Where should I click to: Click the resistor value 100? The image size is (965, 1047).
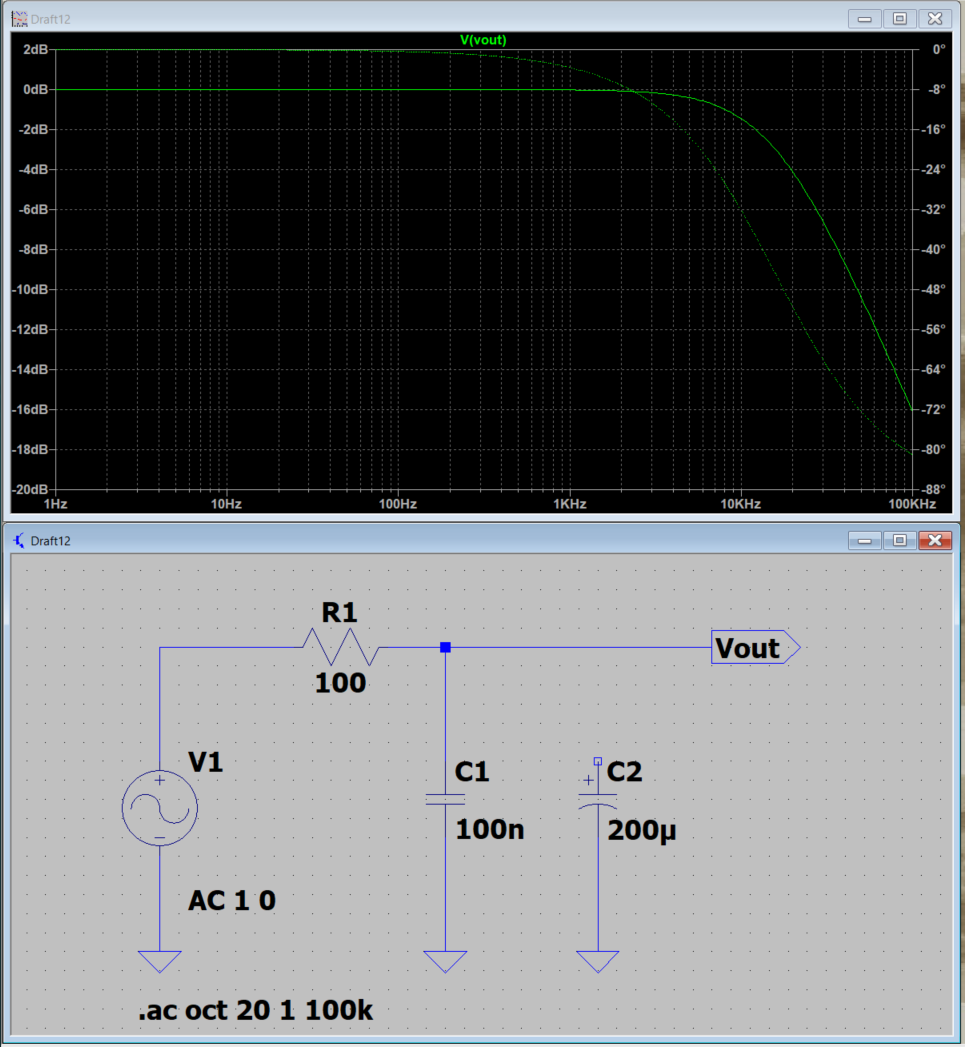pyautogui.click(x=341, y=683)
